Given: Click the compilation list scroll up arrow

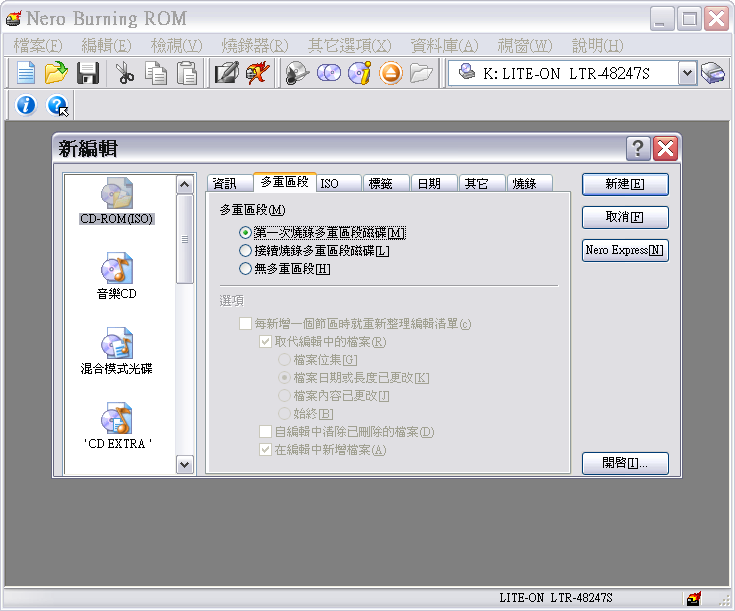Looking at the screenshot, I should coord(185,185).
